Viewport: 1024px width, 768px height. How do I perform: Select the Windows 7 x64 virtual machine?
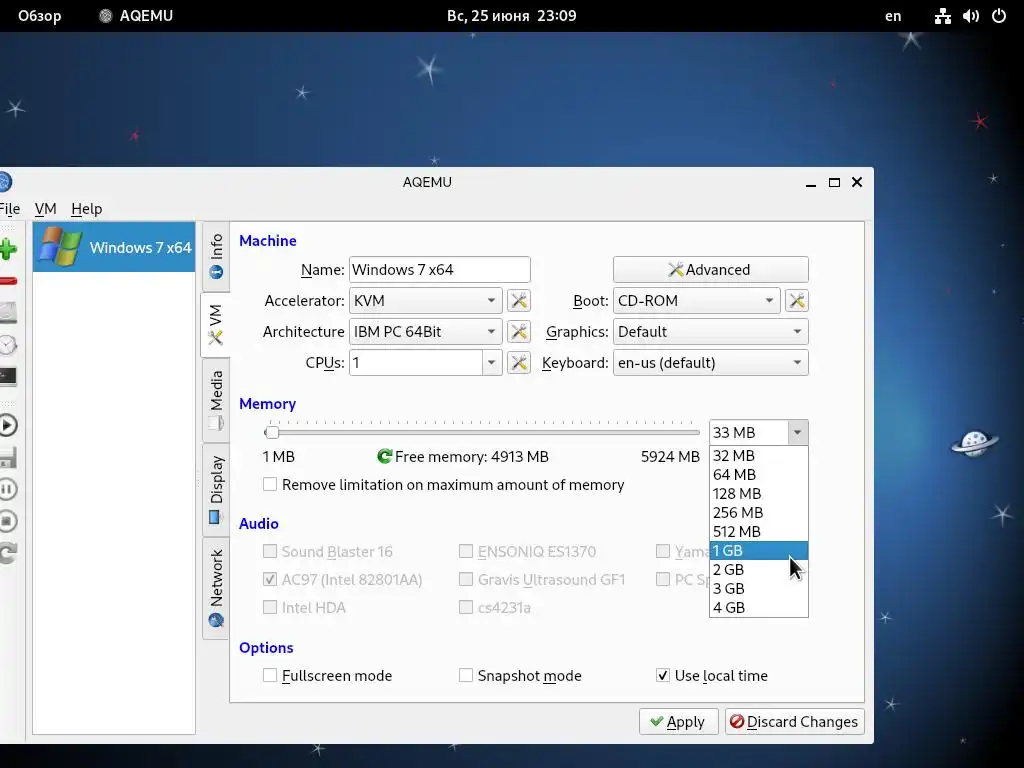[x=114, y=248]
